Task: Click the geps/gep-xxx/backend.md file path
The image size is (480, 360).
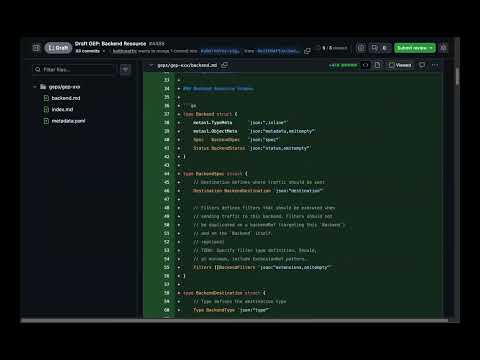Action: click(x=187, y=65)
